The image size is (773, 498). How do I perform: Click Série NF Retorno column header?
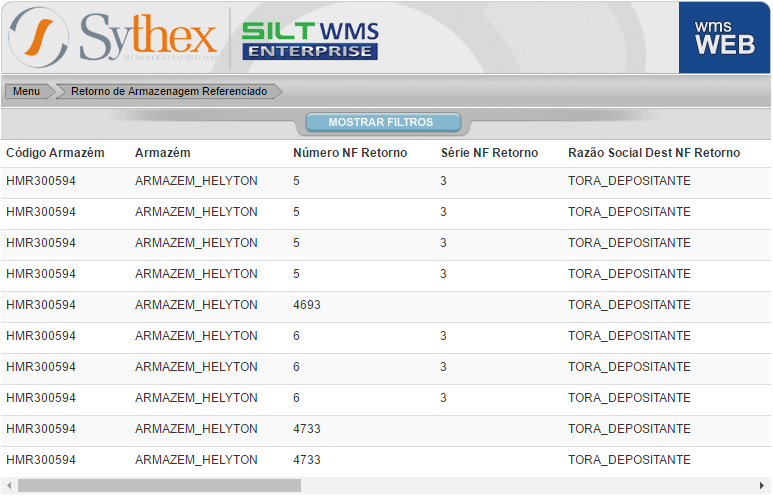click(x=490, y=153)
